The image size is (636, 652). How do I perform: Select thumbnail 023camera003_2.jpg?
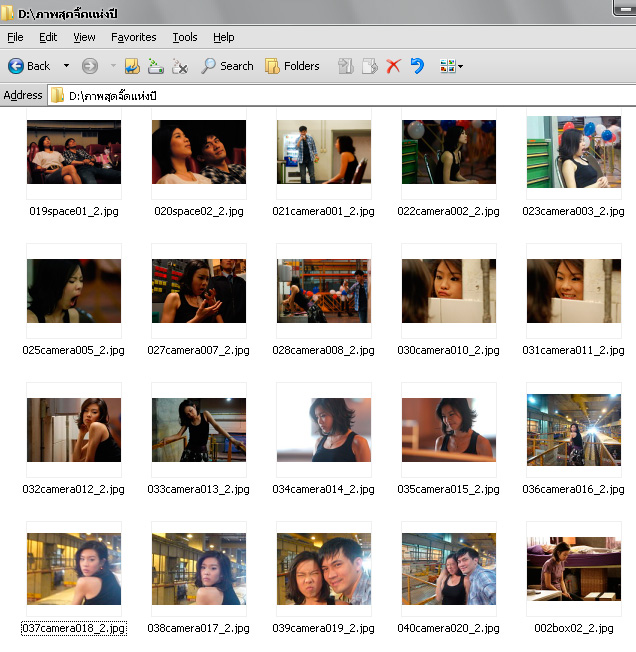tap(574, 152)
